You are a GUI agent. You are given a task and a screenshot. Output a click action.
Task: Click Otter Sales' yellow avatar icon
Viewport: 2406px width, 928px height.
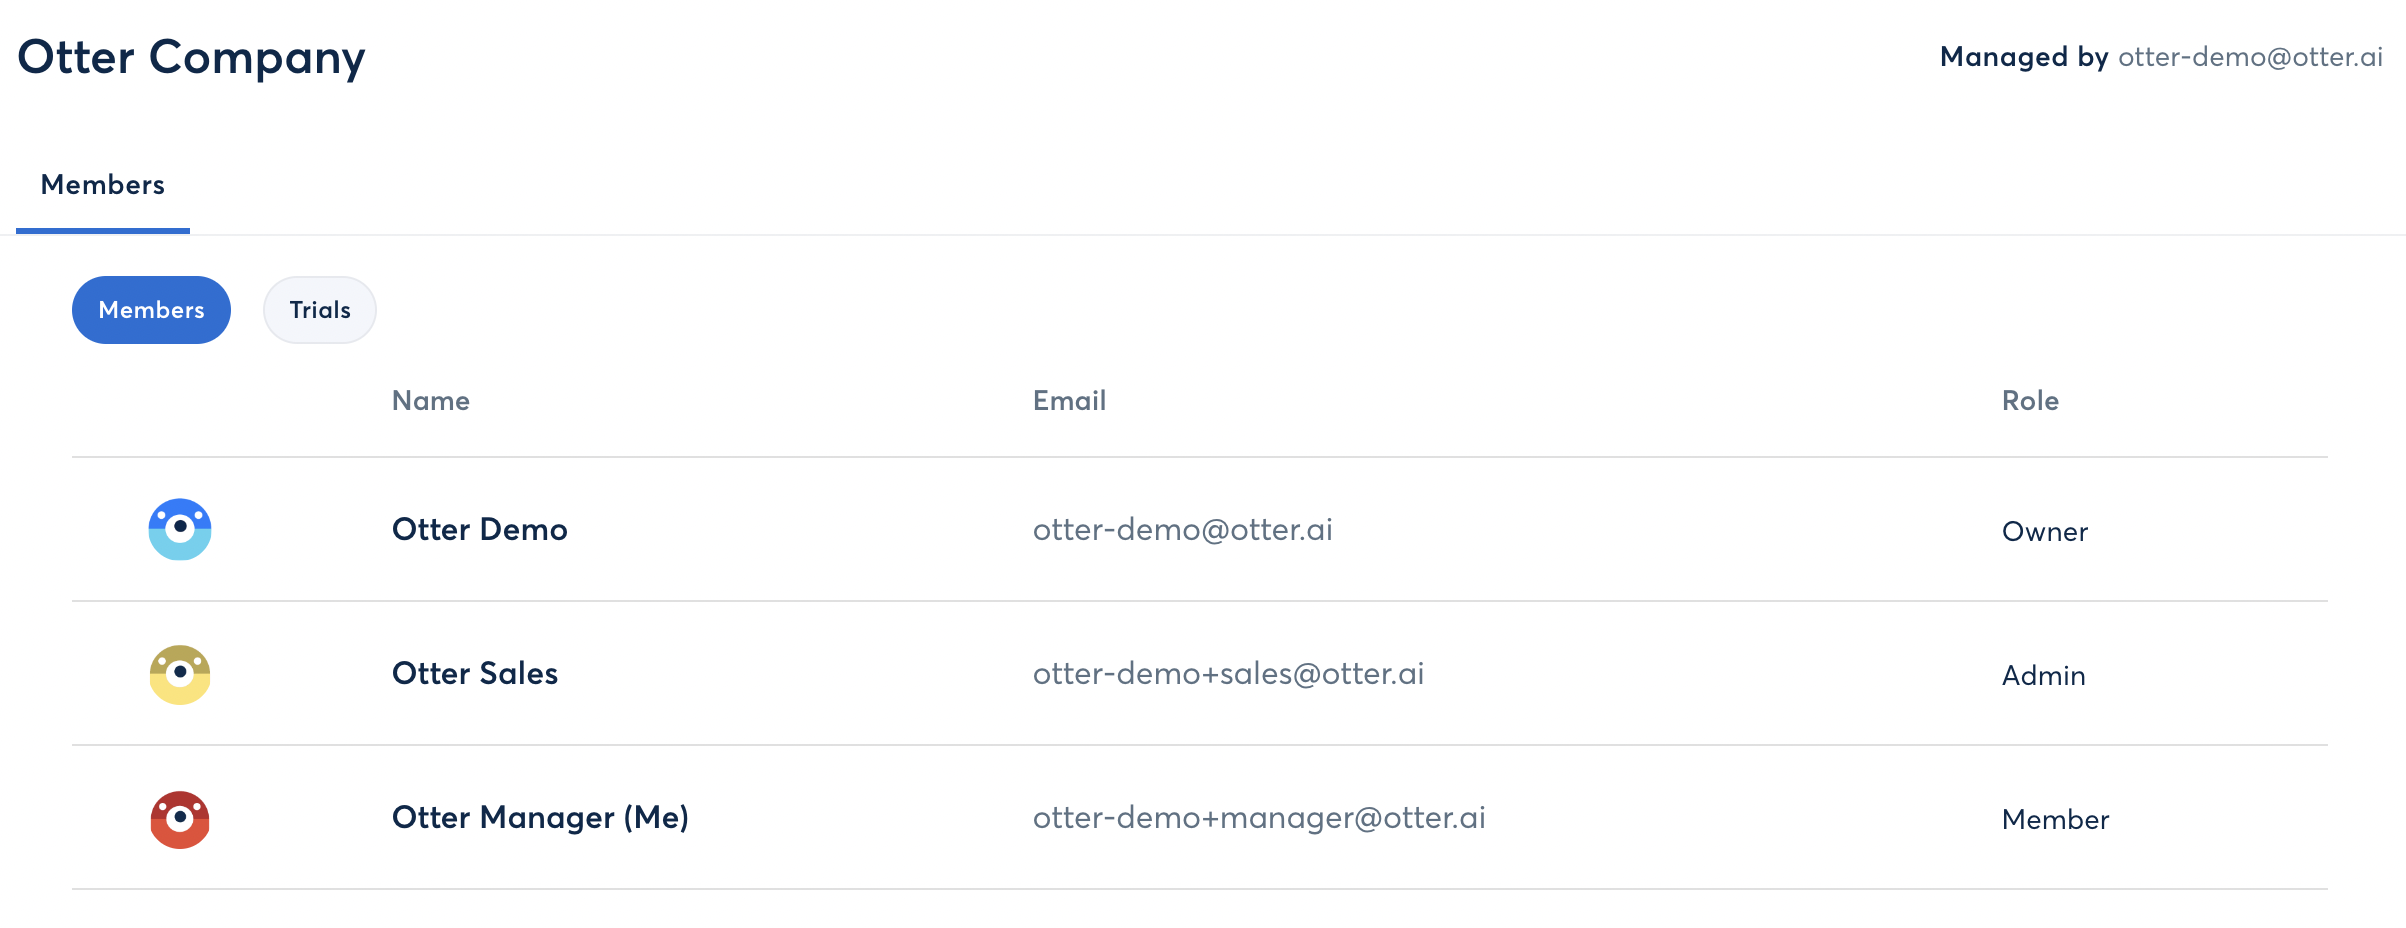tap(180, 674)
